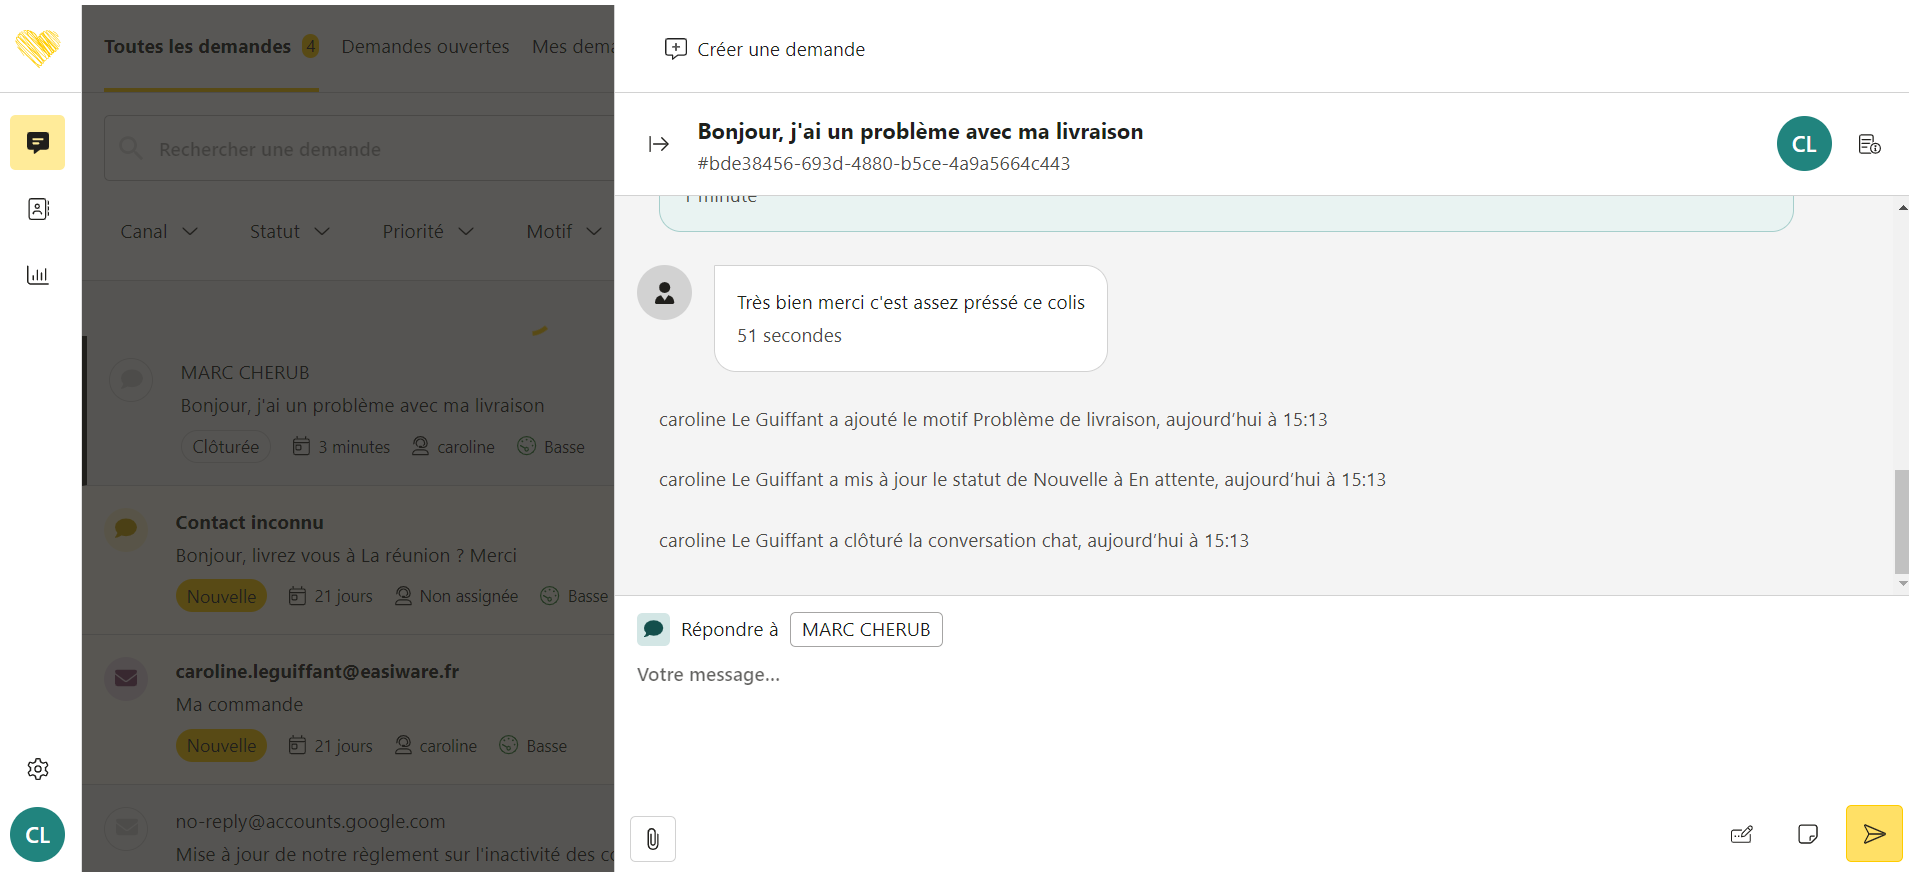Collapse the conversation panel with arrow icon
1909x872 pixels.
(x=658, y=145)
